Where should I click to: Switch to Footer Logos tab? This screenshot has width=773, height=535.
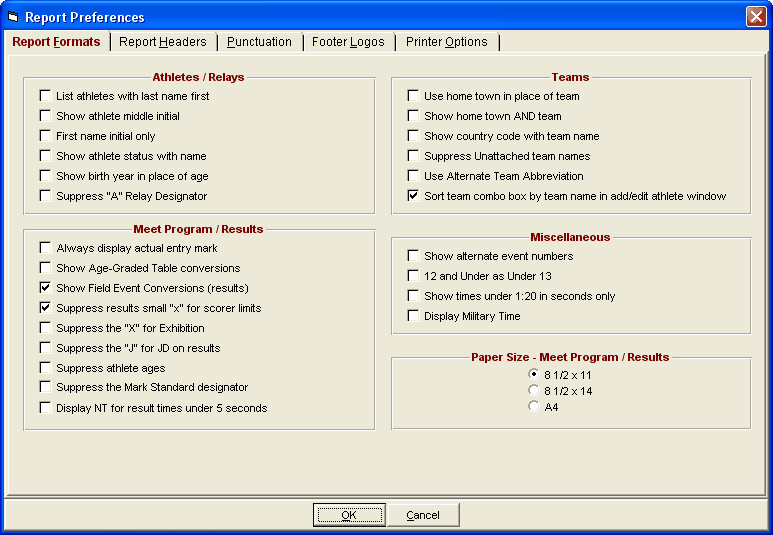tap(348, 42)
